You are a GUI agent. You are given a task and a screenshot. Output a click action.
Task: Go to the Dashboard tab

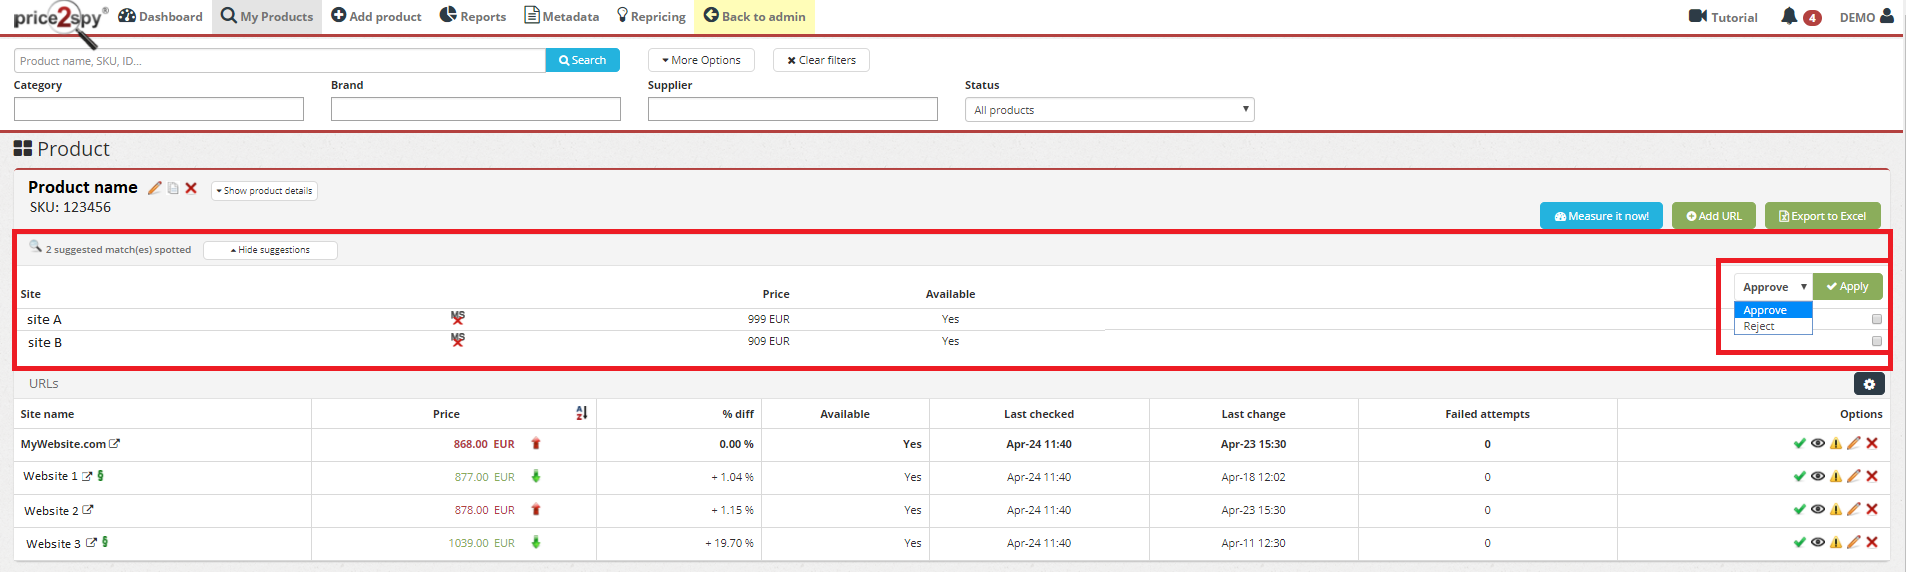click(160, 17)
